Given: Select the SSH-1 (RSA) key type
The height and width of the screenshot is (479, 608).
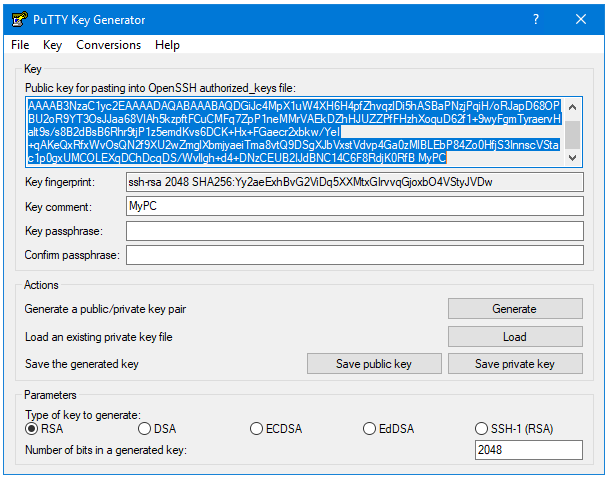Looking at the screenshot, I should [482, 428].
